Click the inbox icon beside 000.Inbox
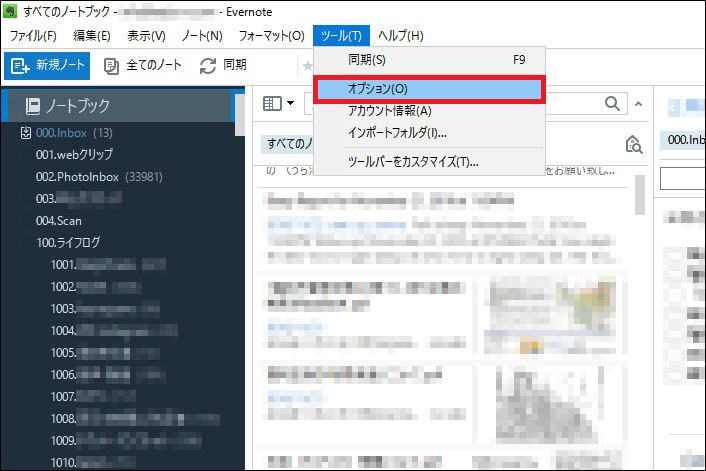 tap(26, 133)
